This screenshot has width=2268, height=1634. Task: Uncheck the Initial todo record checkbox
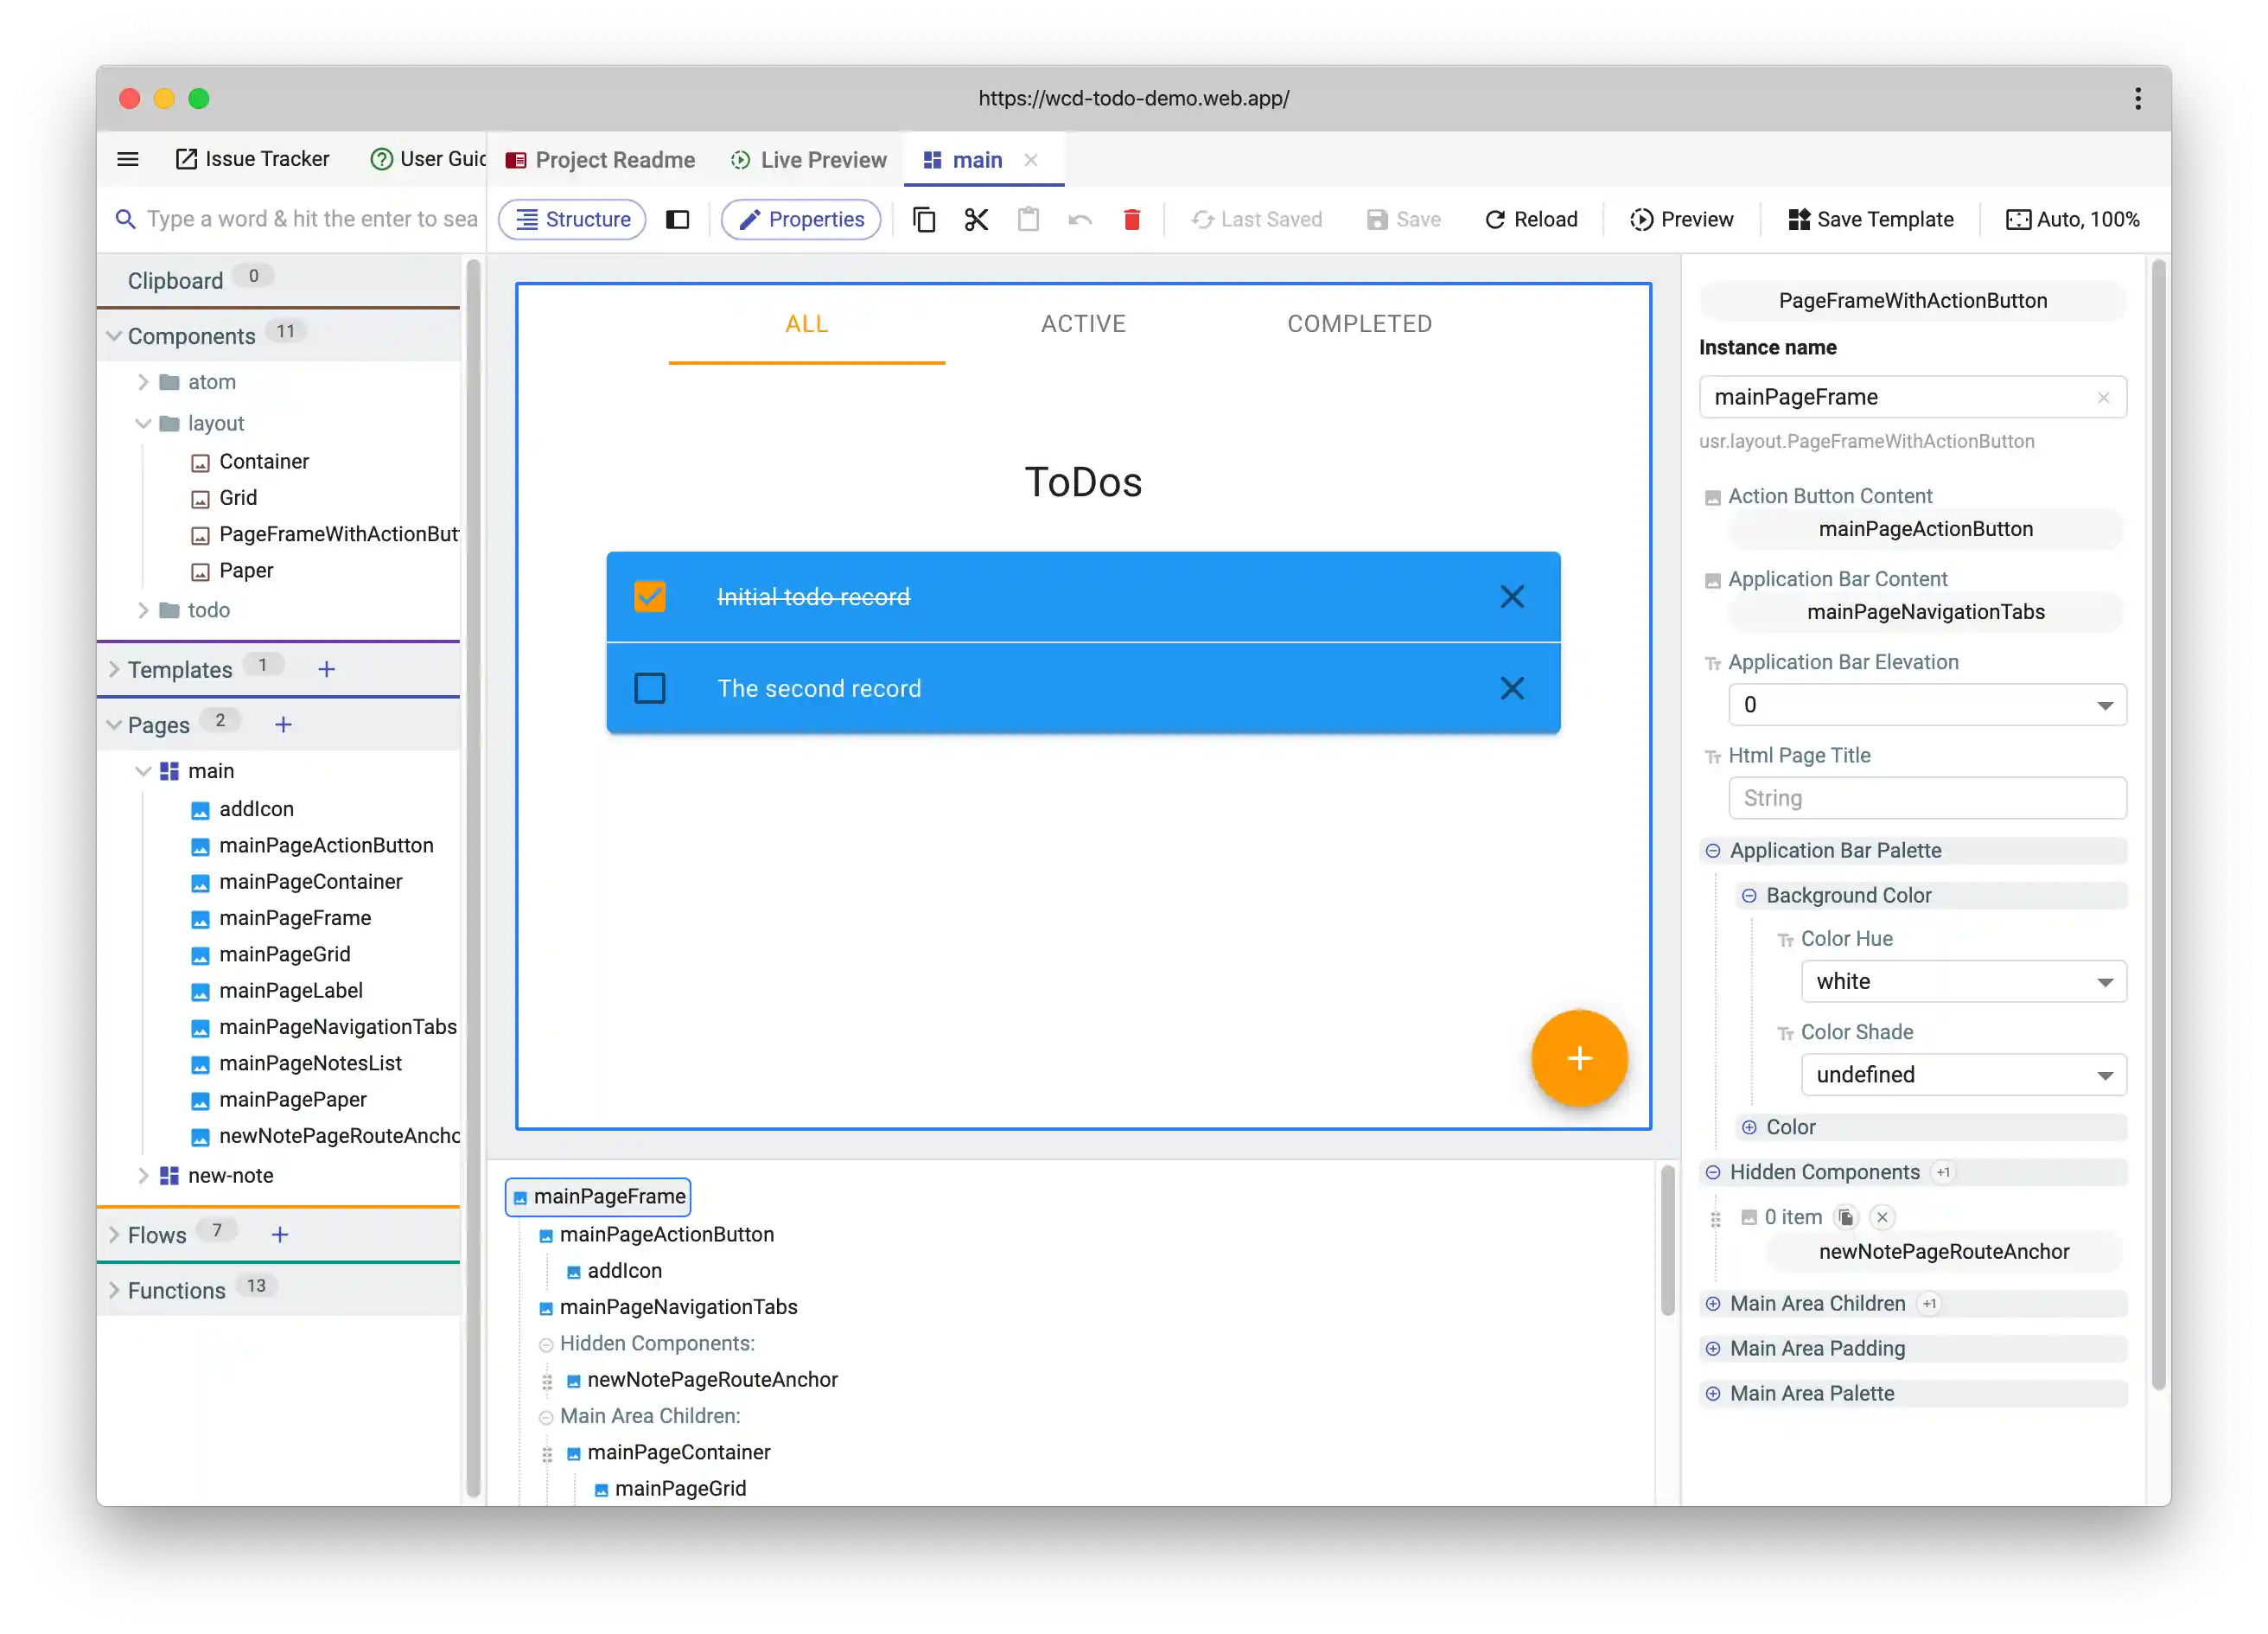point(650,596)
